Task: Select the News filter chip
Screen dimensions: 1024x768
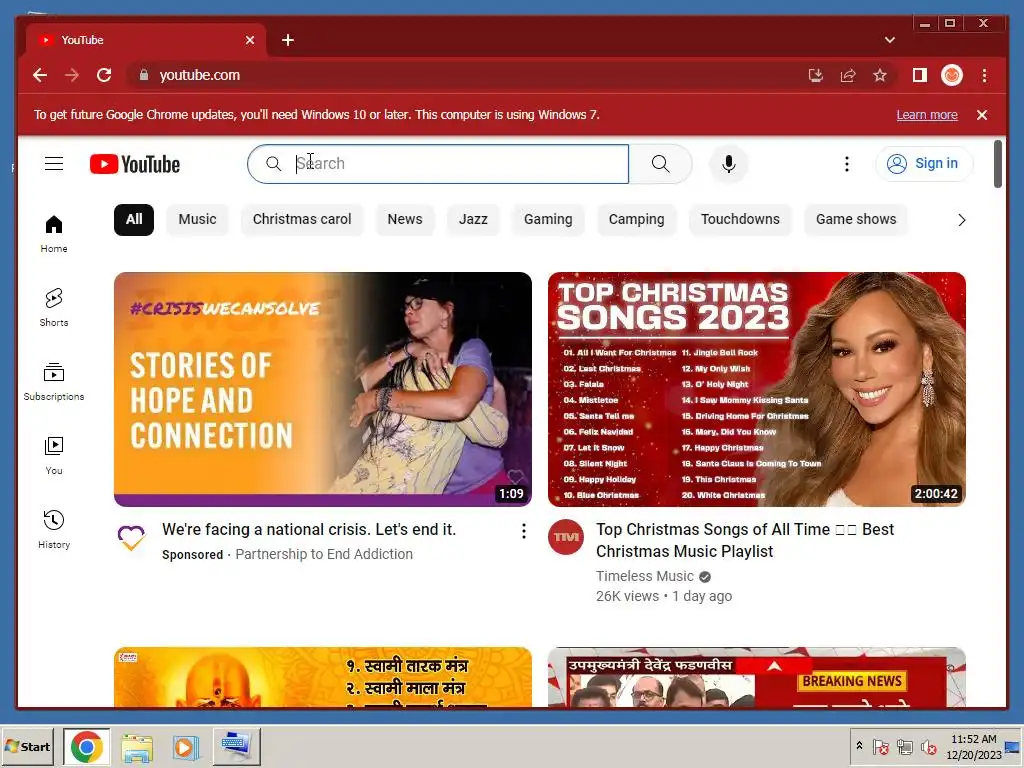Action: pos(405,219)
